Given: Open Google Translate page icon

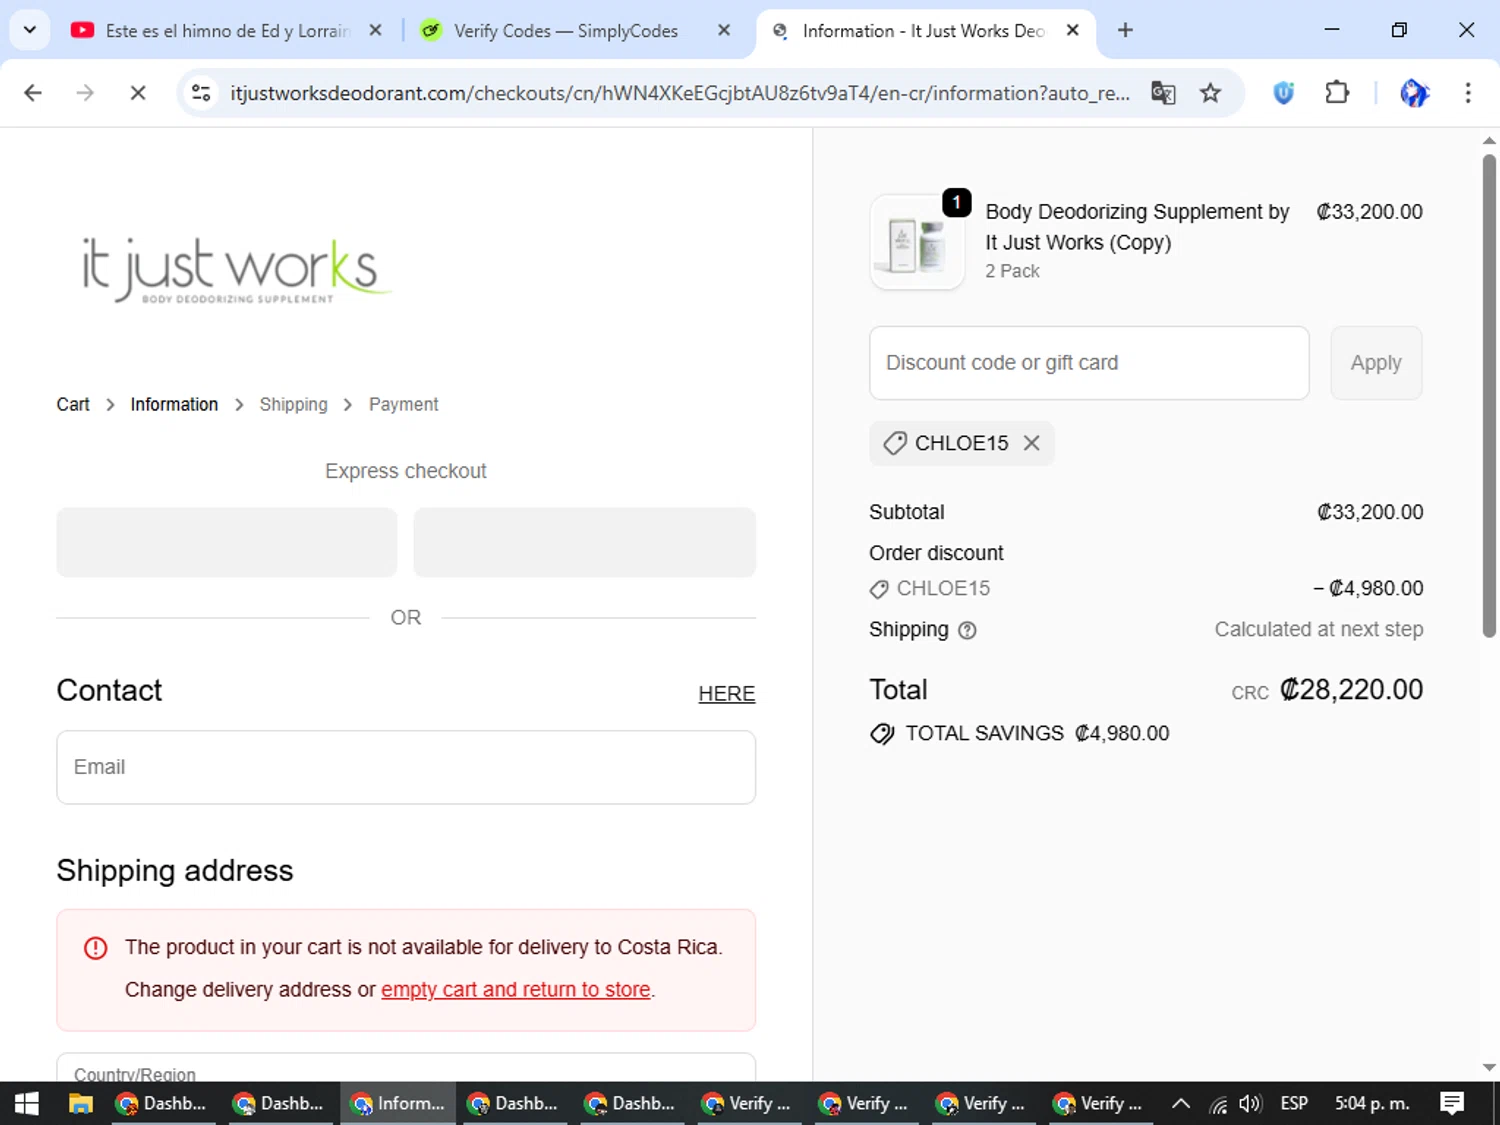Looking at the screenshot, I should pos(1163,93).
